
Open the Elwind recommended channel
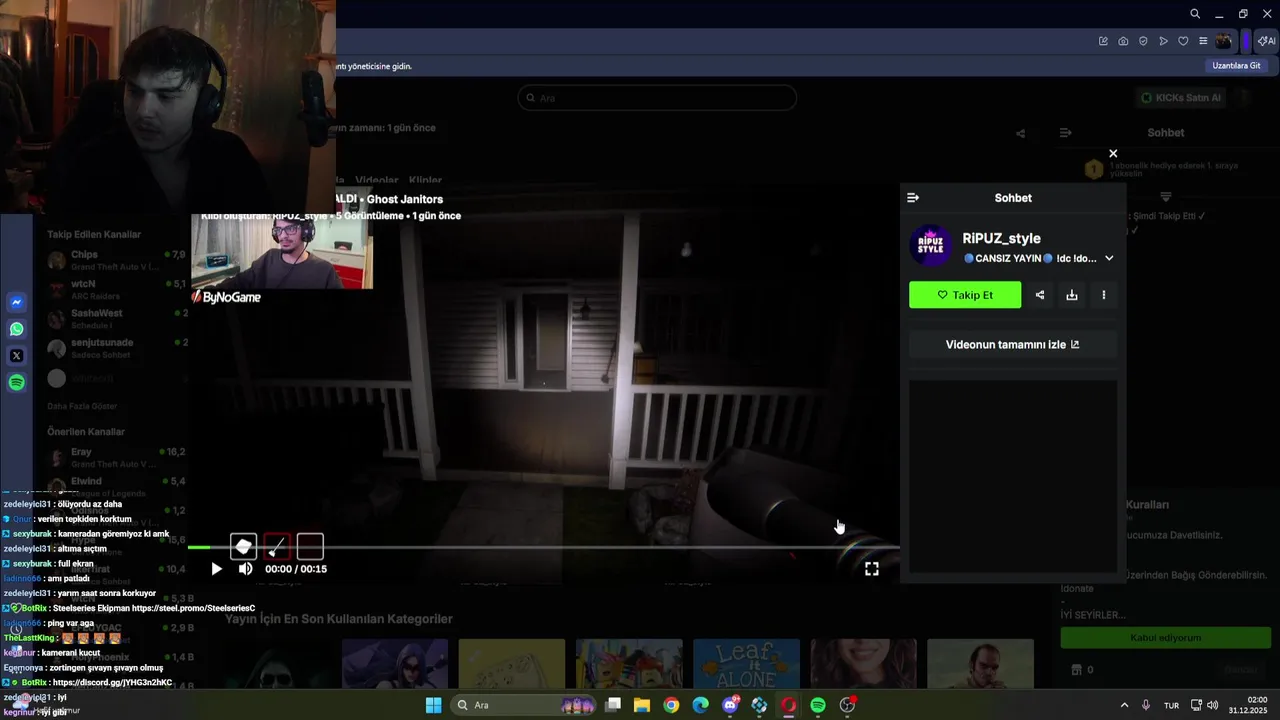point(117,487)
